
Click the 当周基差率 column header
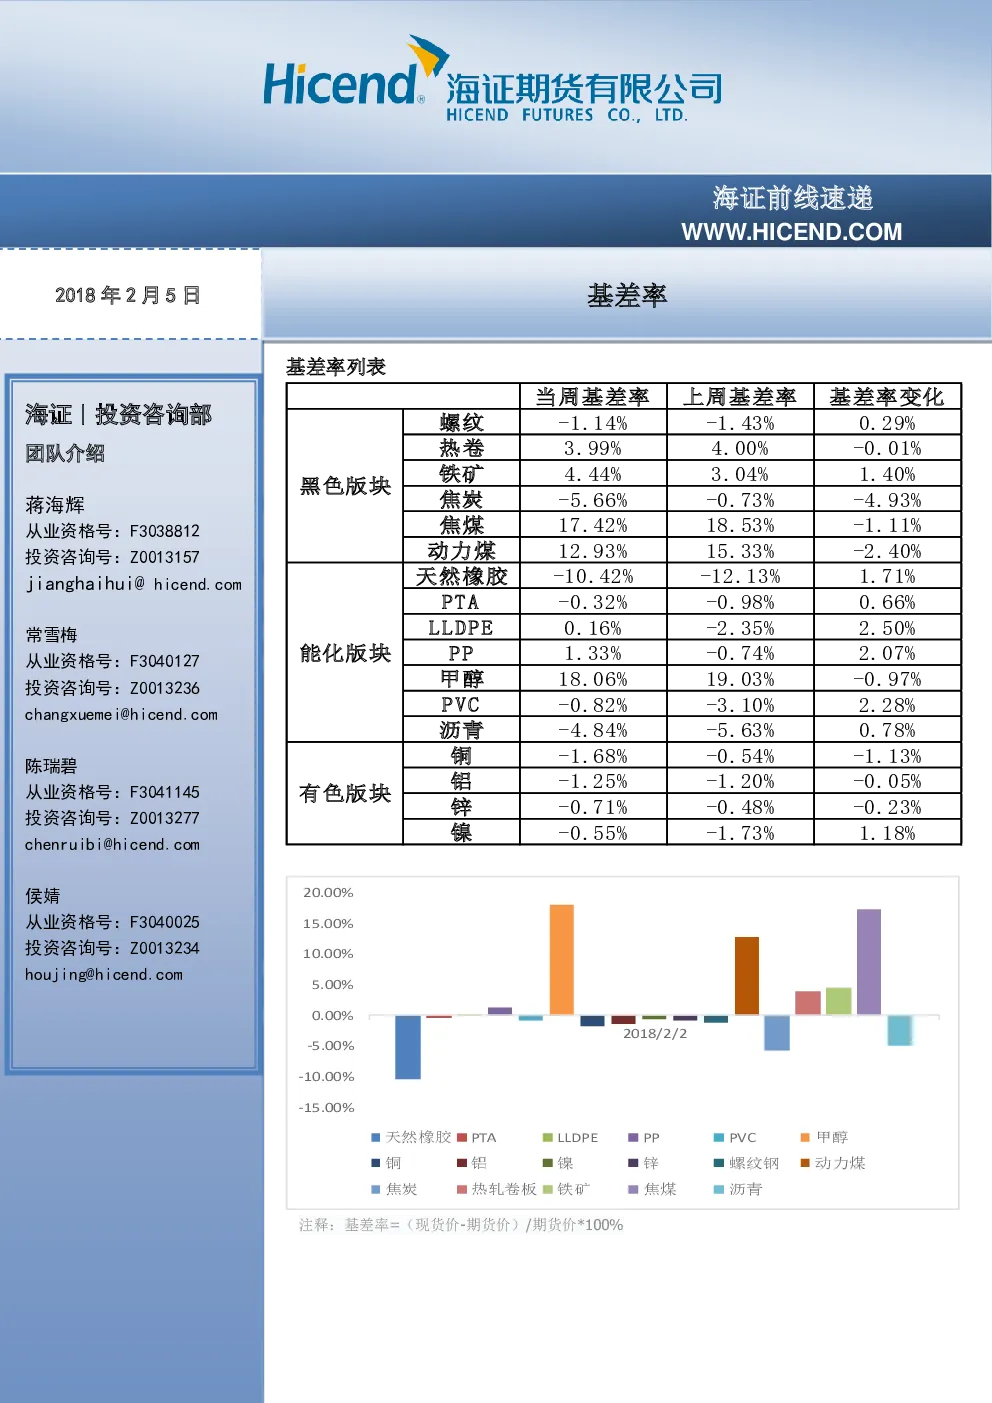593,397
